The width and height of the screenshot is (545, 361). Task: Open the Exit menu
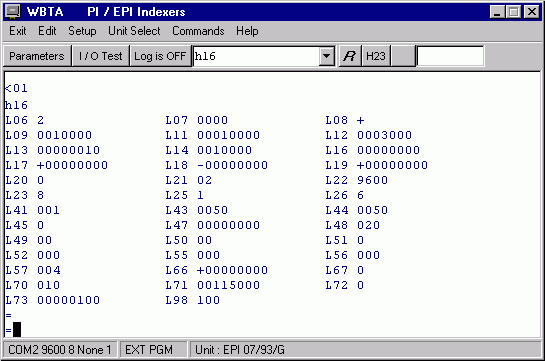tap(17, 31)
